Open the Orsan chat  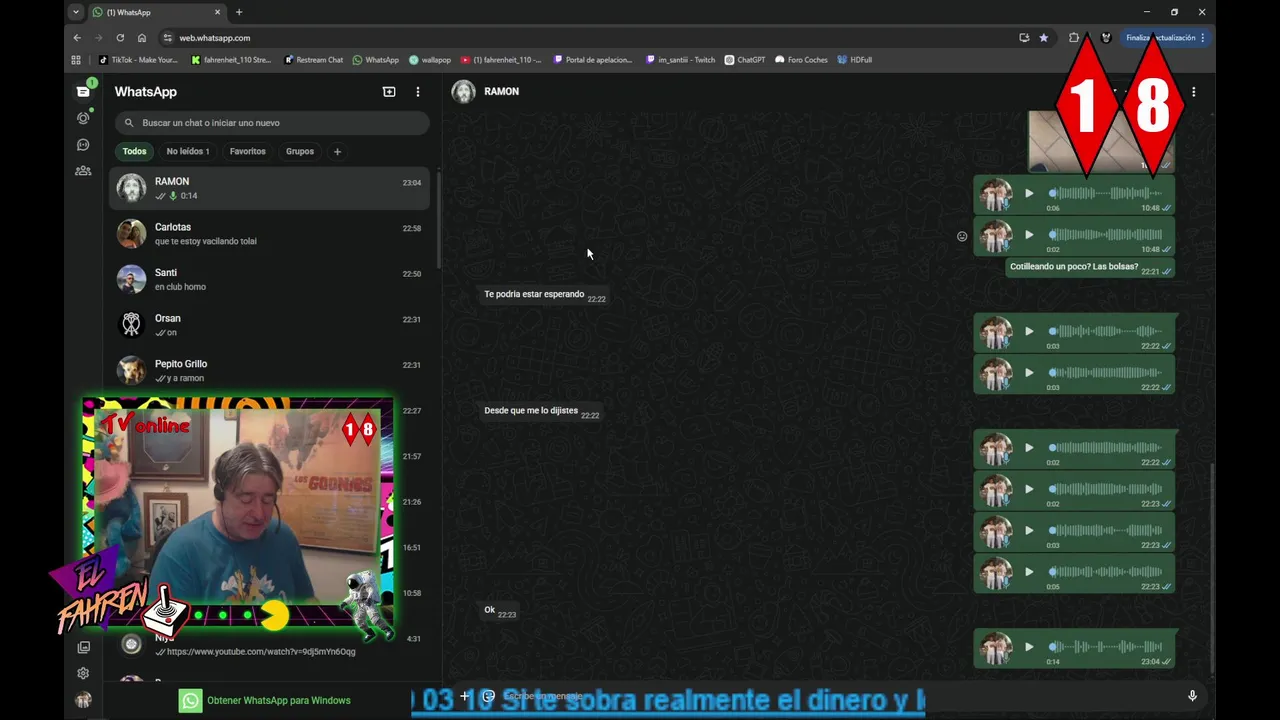point(270,325)
